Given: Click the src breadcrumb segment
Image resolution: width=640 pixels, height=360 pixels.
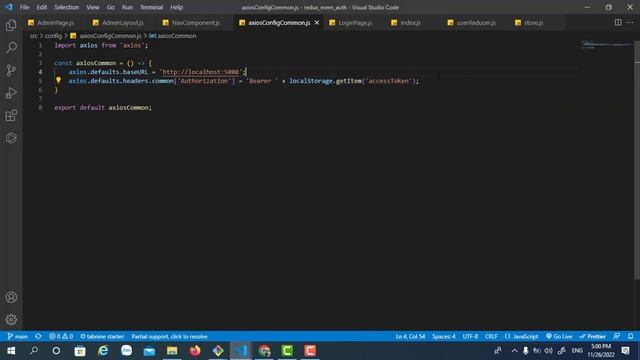Looking at the screenshot, I should (x=33, y=36).
